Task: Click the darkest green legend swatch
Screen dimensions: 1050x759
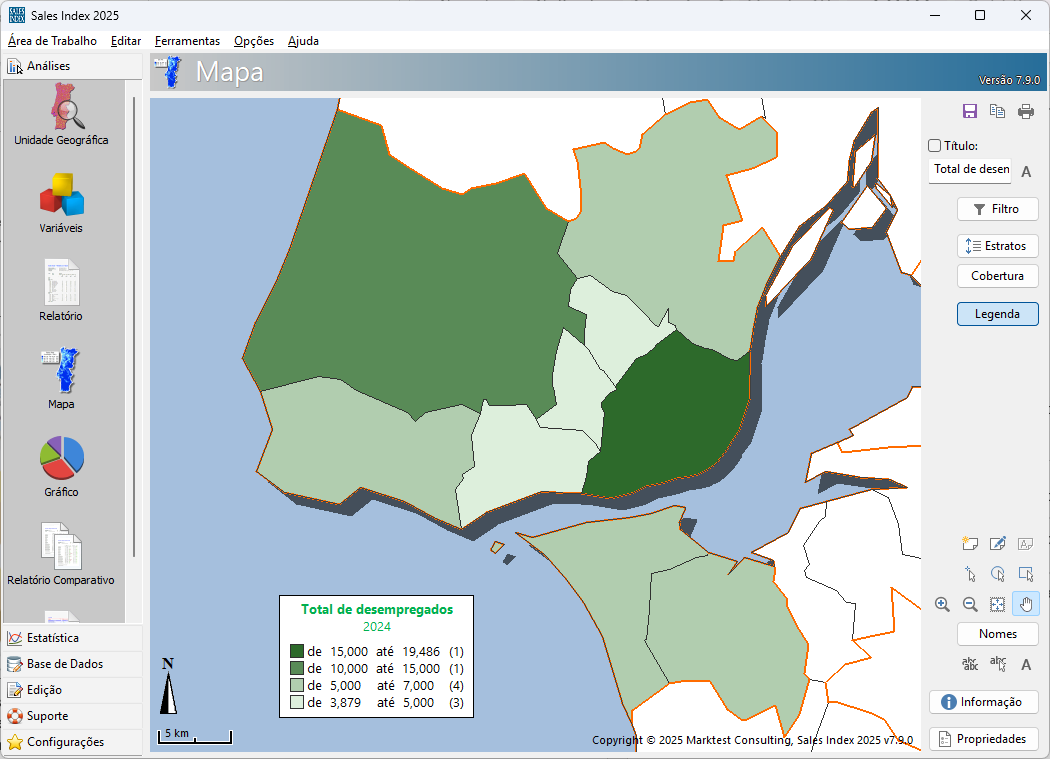Action: pos(297,652)
